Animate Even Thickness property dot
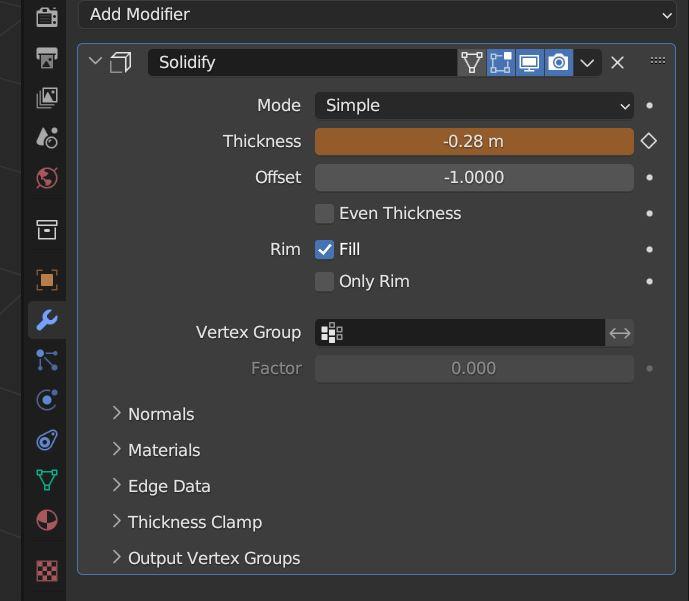The height and width of the screenshot is (601, 689). pos(649,214)
